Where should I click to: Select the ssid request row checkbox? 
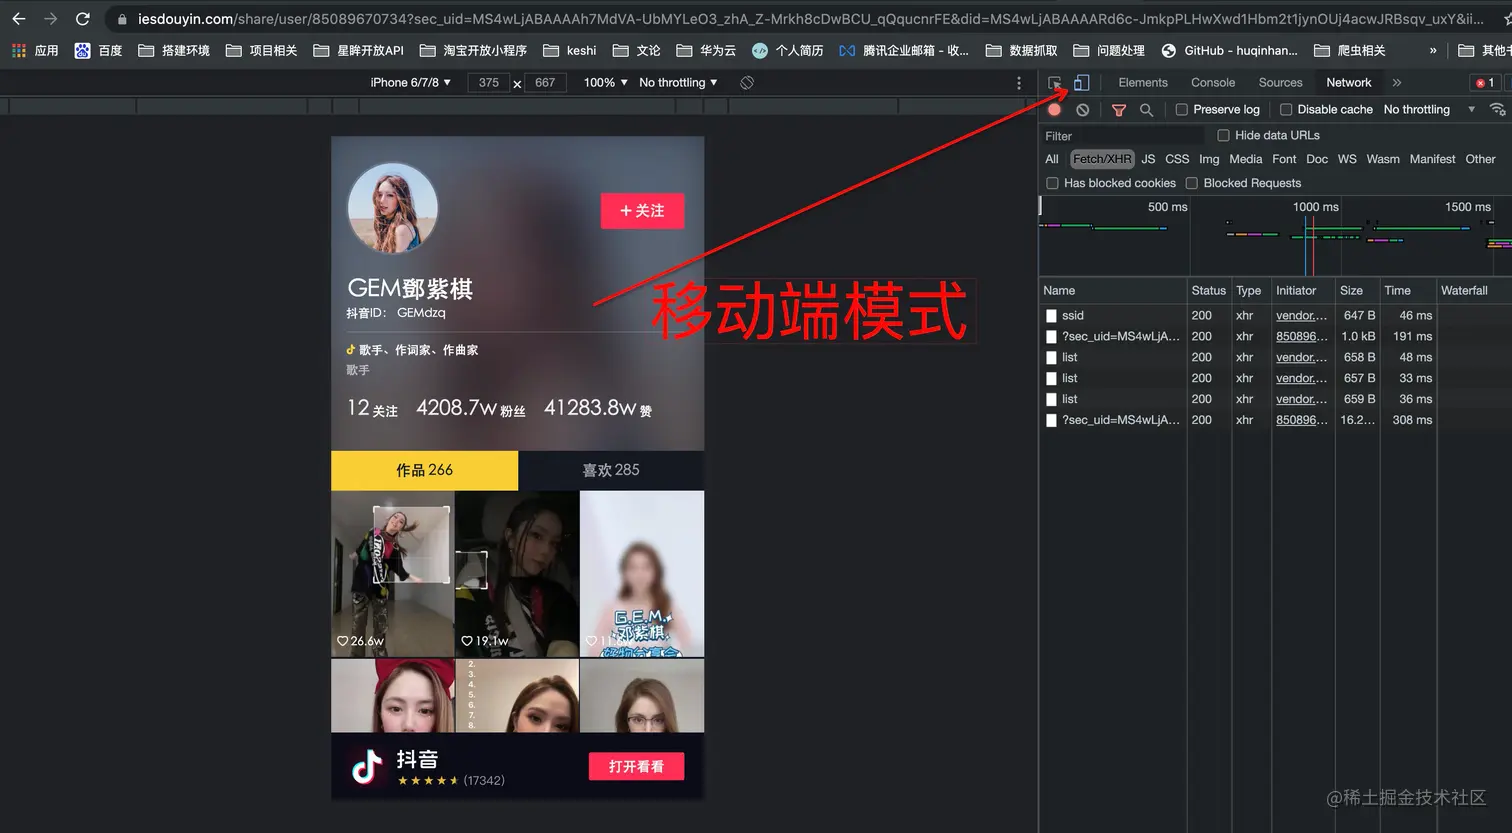1051,315
